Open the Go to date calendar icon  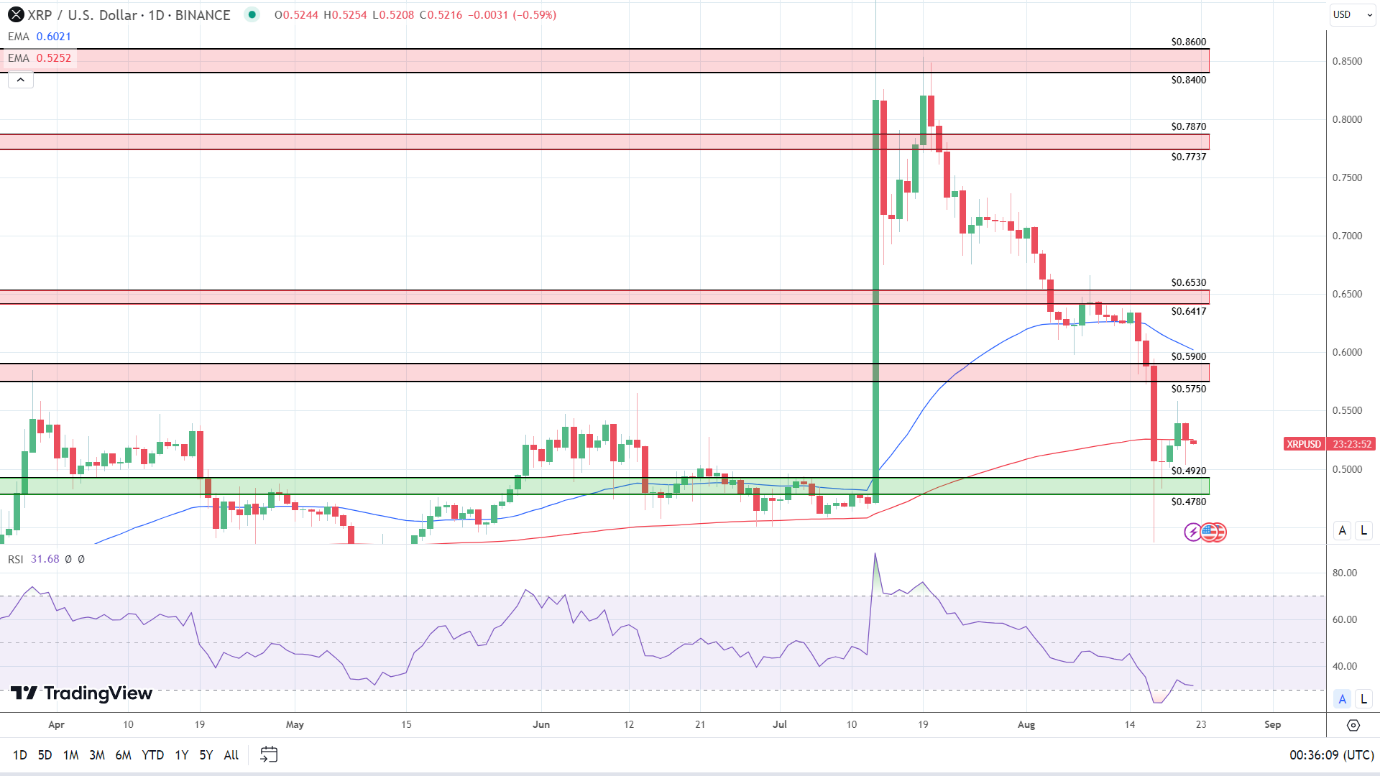point(268,755)
